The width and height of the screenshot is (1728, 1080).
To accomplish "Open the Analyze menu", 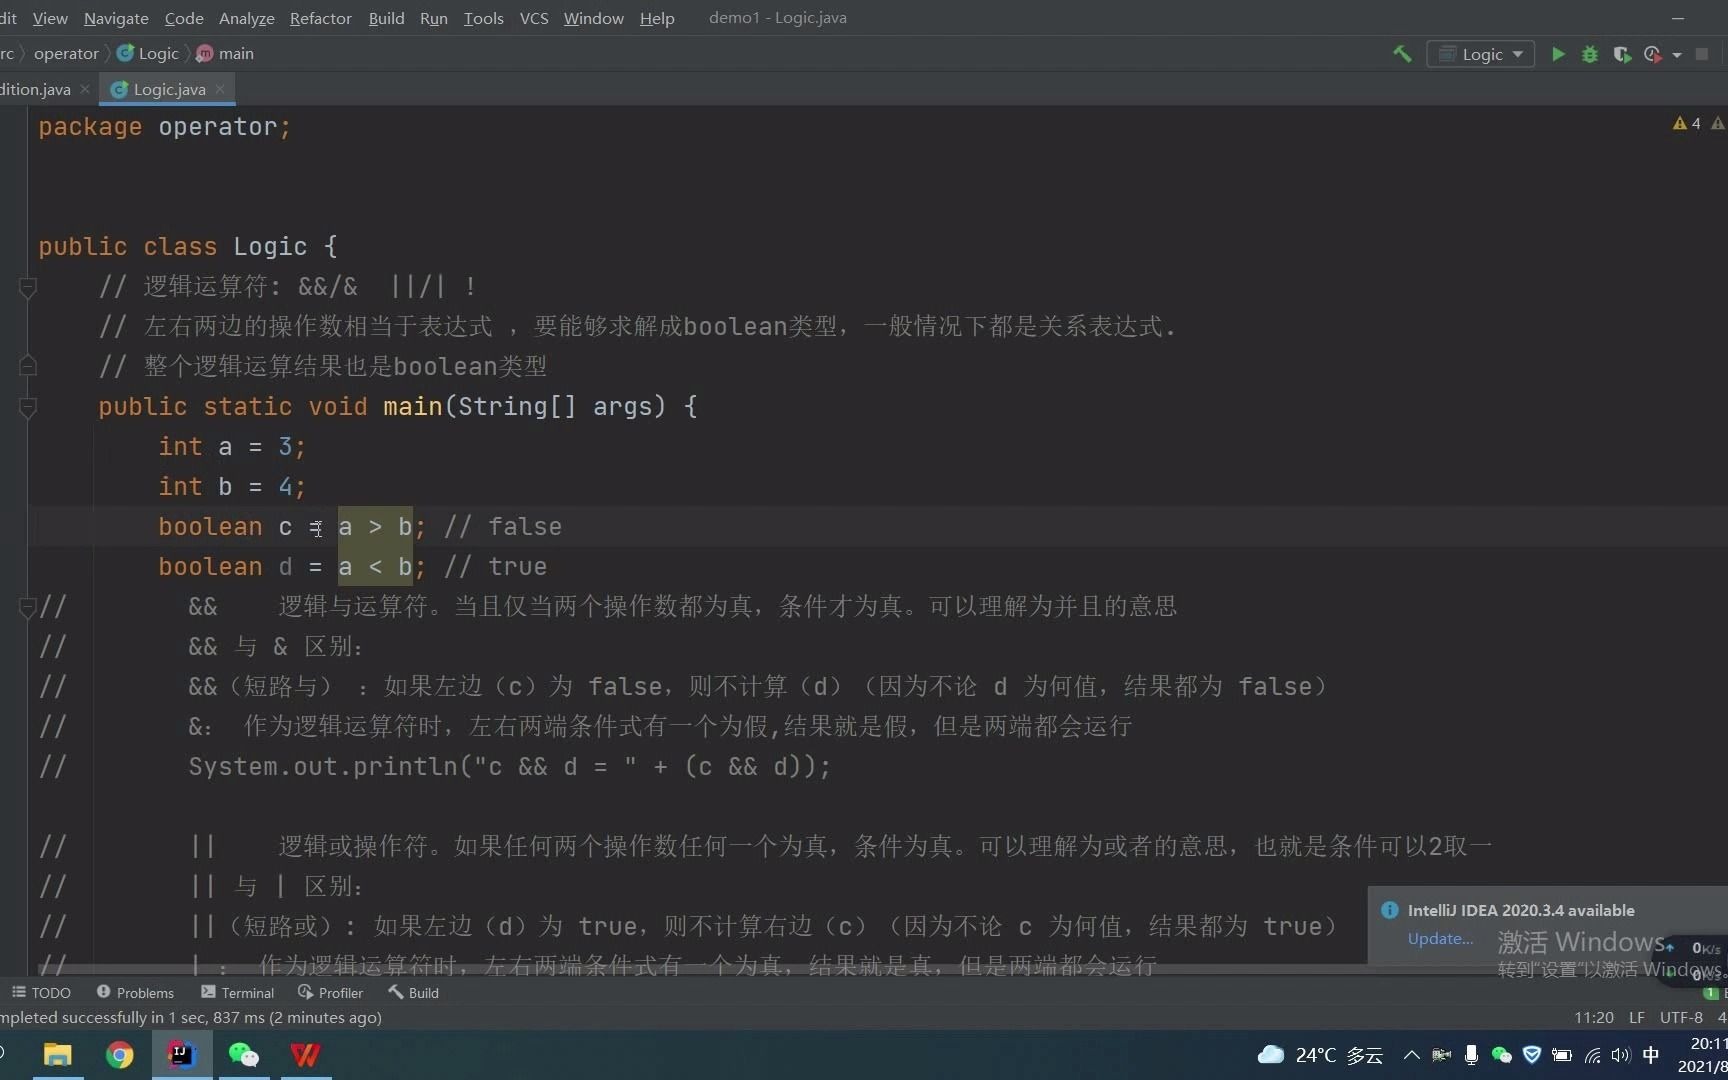I will tap(247, 18).
